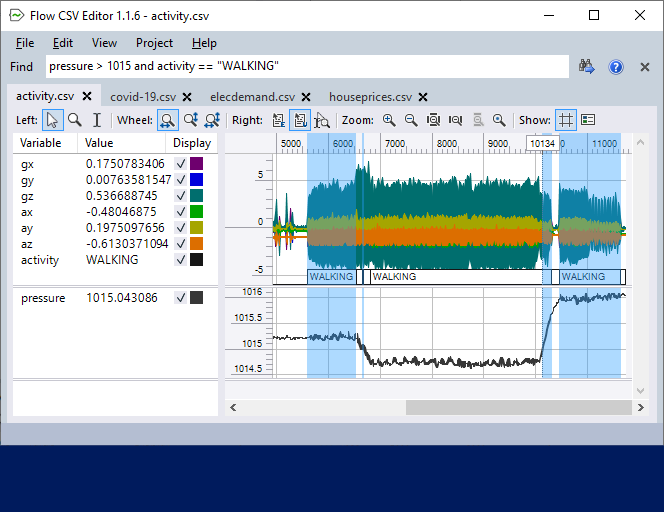Run the Find search with binoculars icon
664x512 pixels.
[587, 66]
